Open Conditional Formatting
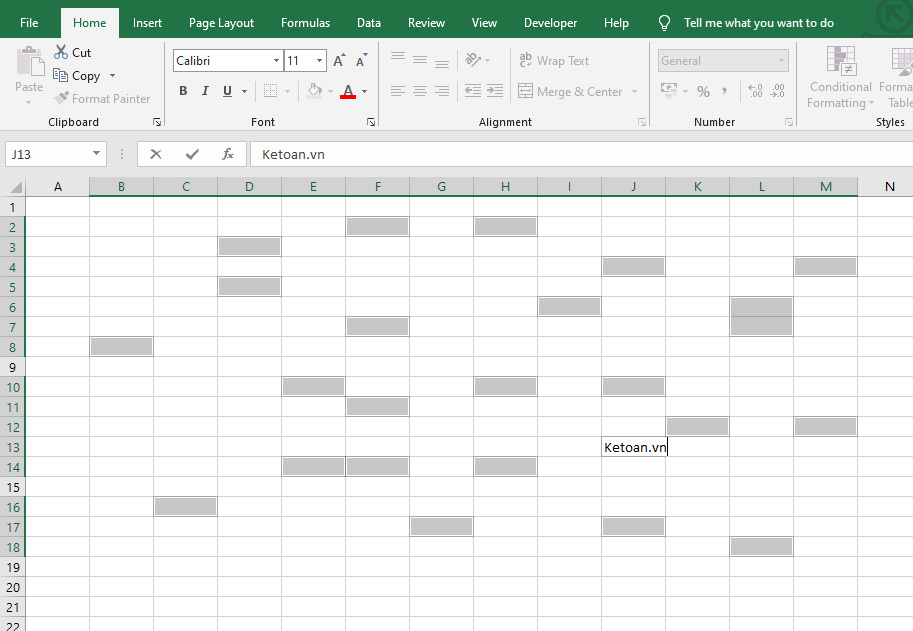Image resolution: width=913 pixels, height=631 pixels. [x=840, y=77]
